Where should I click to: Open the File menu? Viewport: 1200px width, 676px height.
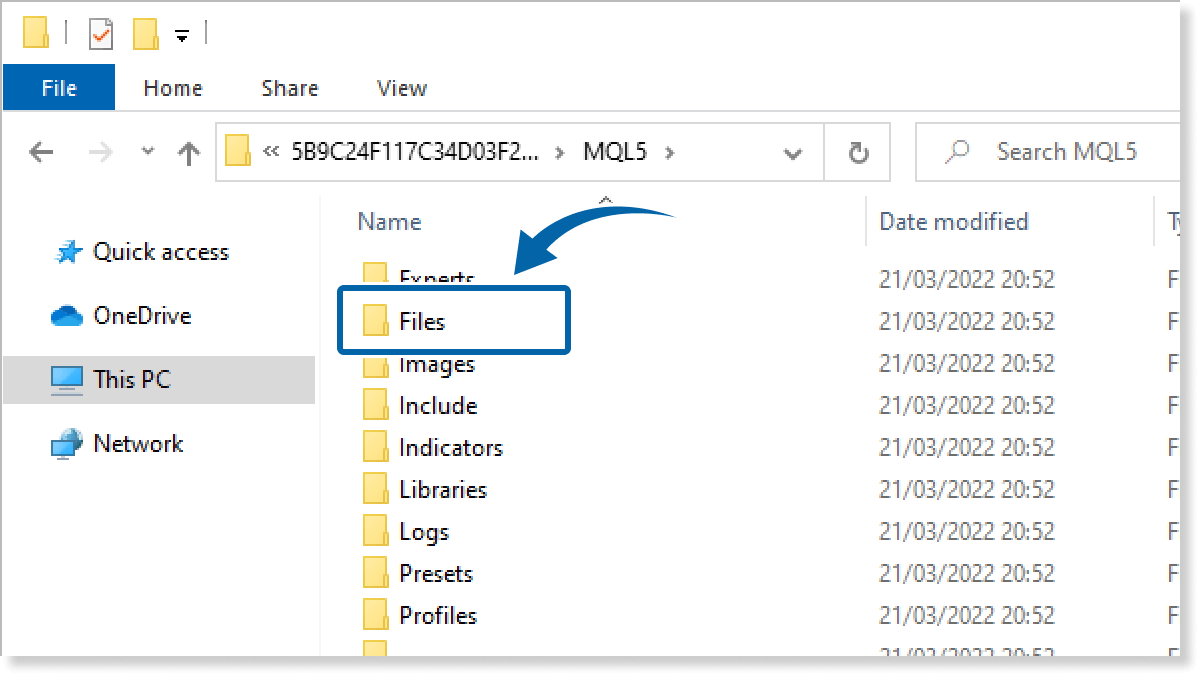(x=59, y=88)
